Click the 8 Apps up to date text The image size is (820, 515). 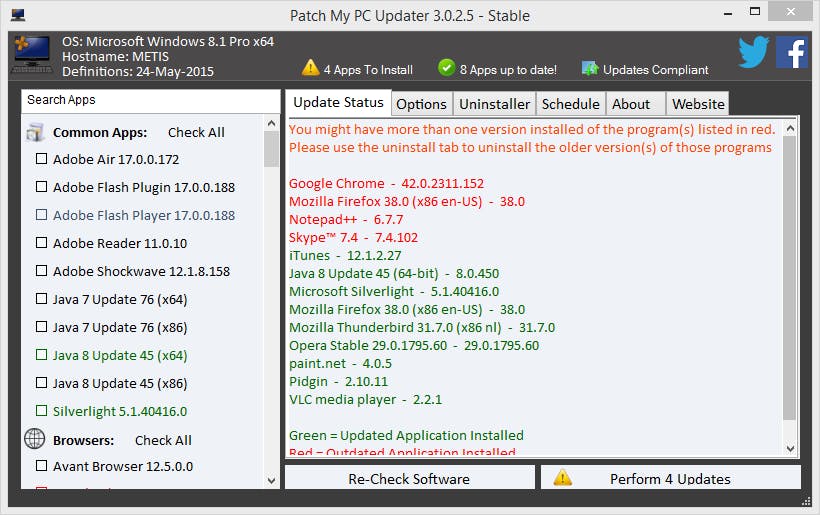508,70
